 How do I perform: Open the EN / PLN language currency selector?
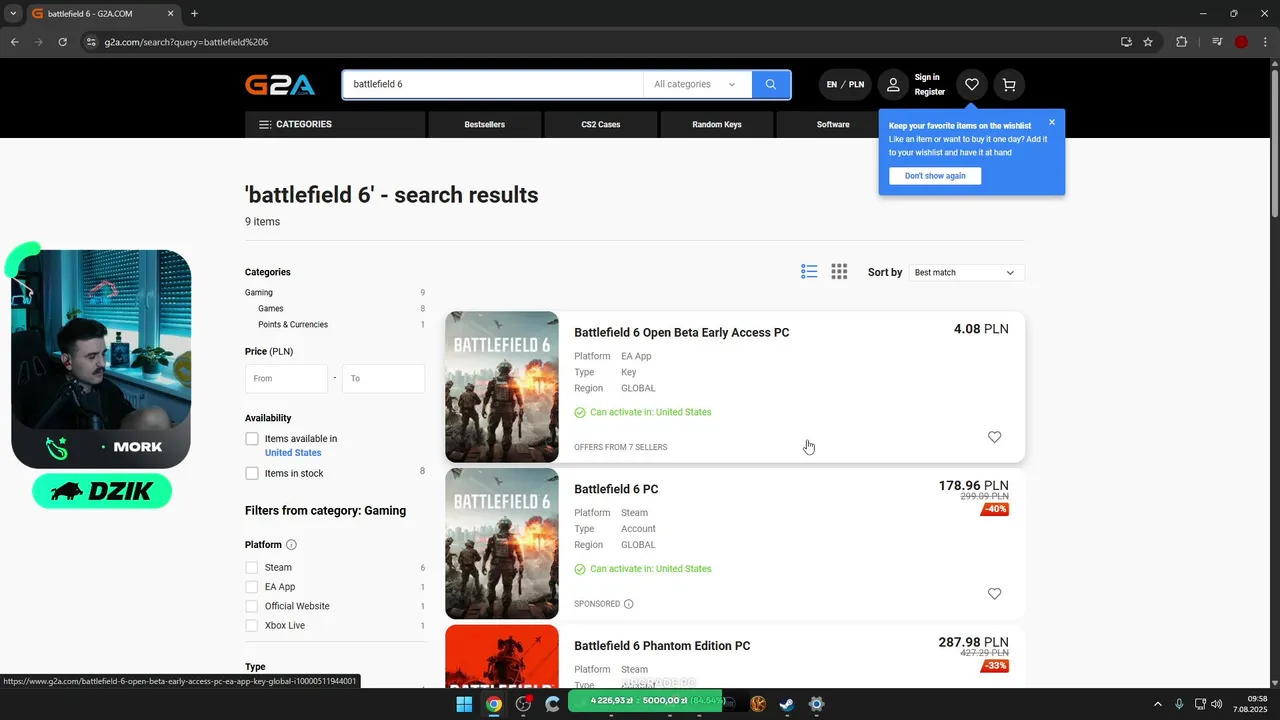pyautogui.click(x=845, y=85)
